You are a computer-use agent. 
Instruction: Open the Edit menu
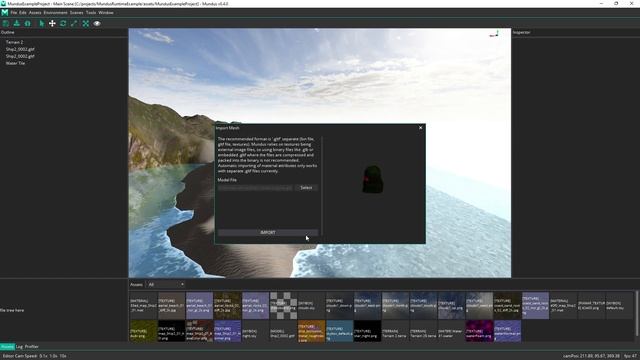pos(23,13)
